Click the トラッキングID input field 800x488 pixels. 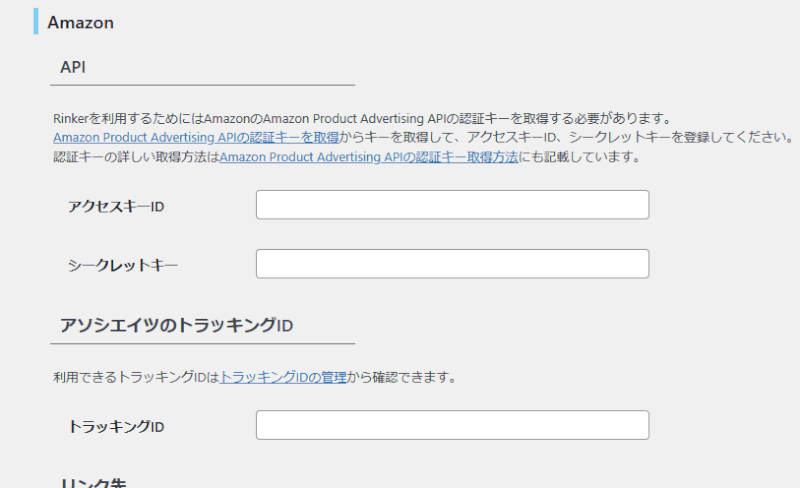click(x=453, y=425)
